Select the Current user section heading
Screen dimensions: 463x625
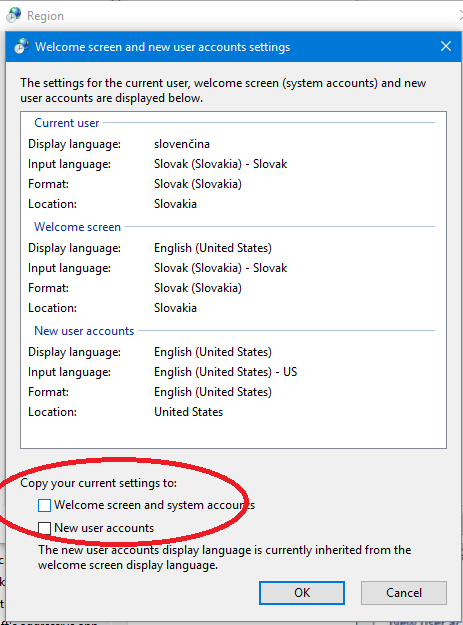coord(67,123)
